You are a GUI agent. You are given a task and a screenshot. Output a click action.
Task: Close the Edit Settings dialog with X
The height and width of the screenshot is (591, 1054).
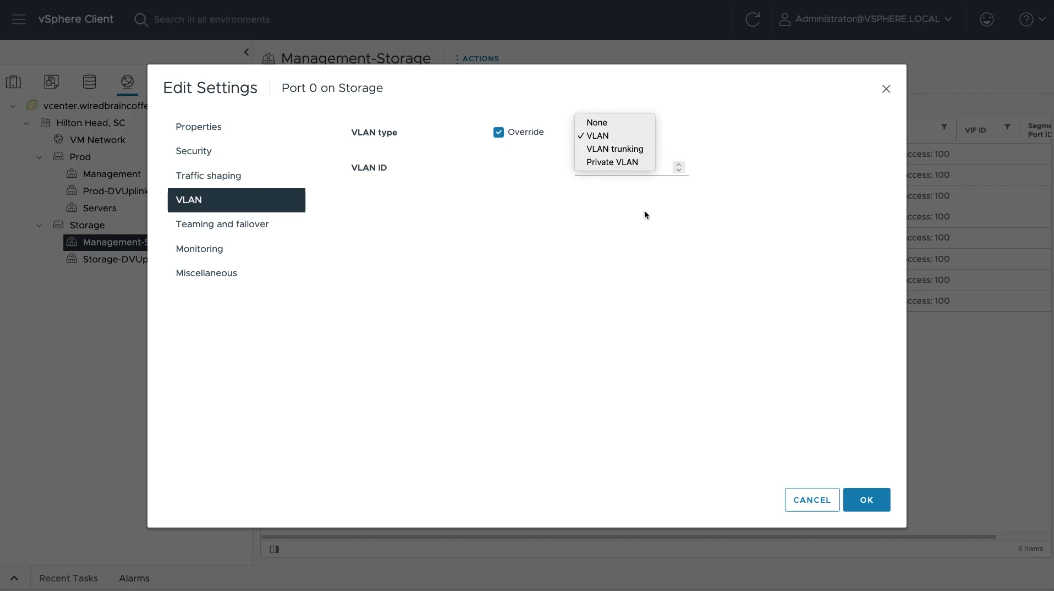click(x=885, y=89)
